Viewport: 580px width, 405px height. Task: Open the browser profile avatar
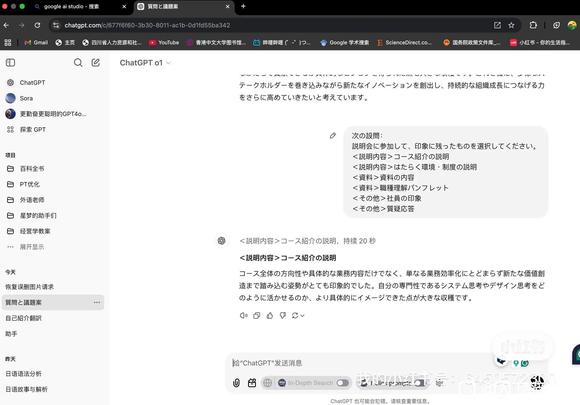coord(572,25)
